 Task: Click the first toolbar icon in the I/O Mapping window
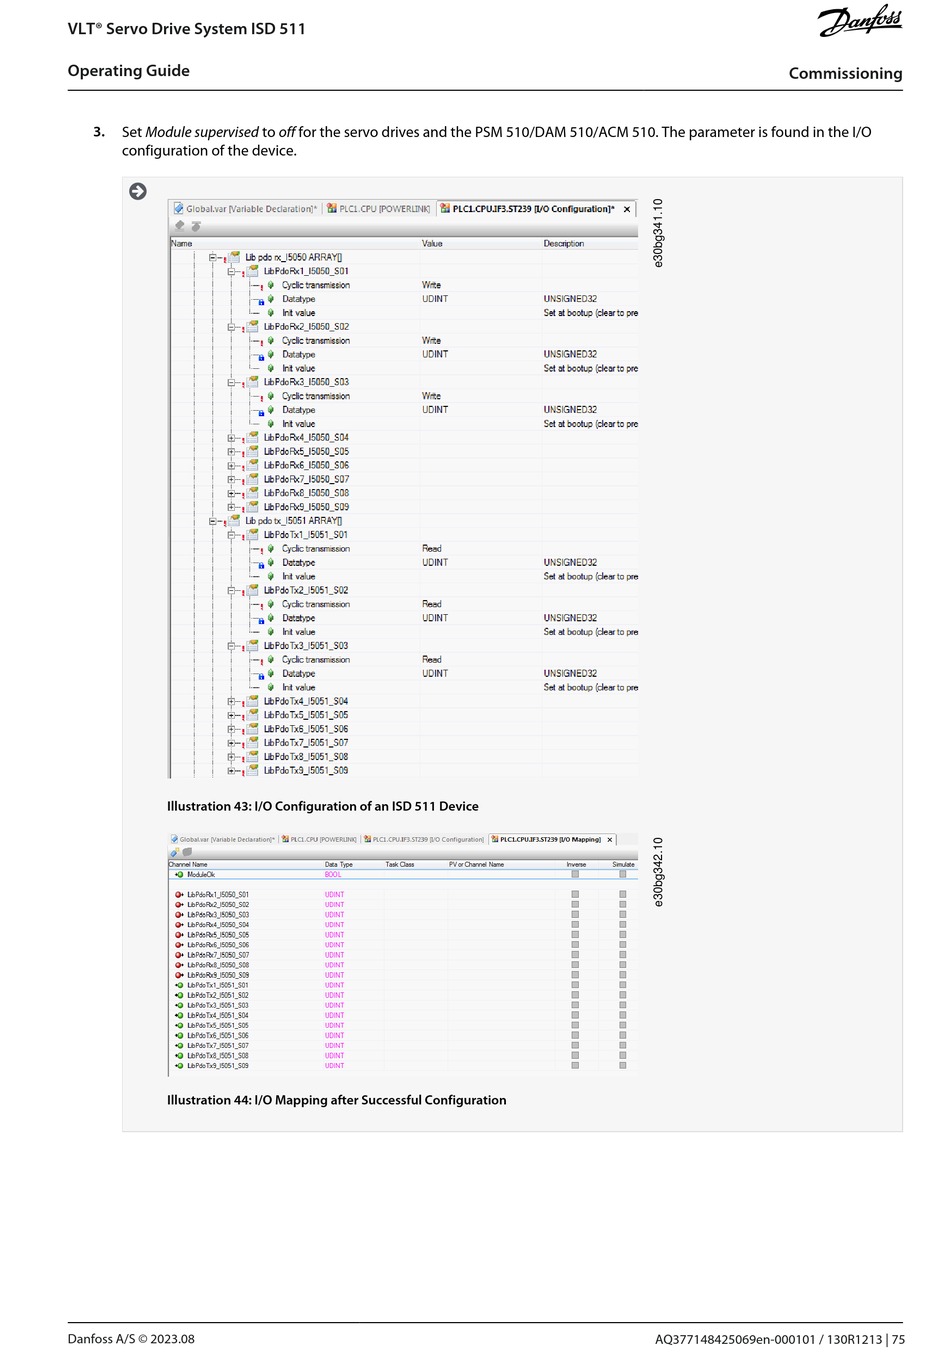(174, 852)
